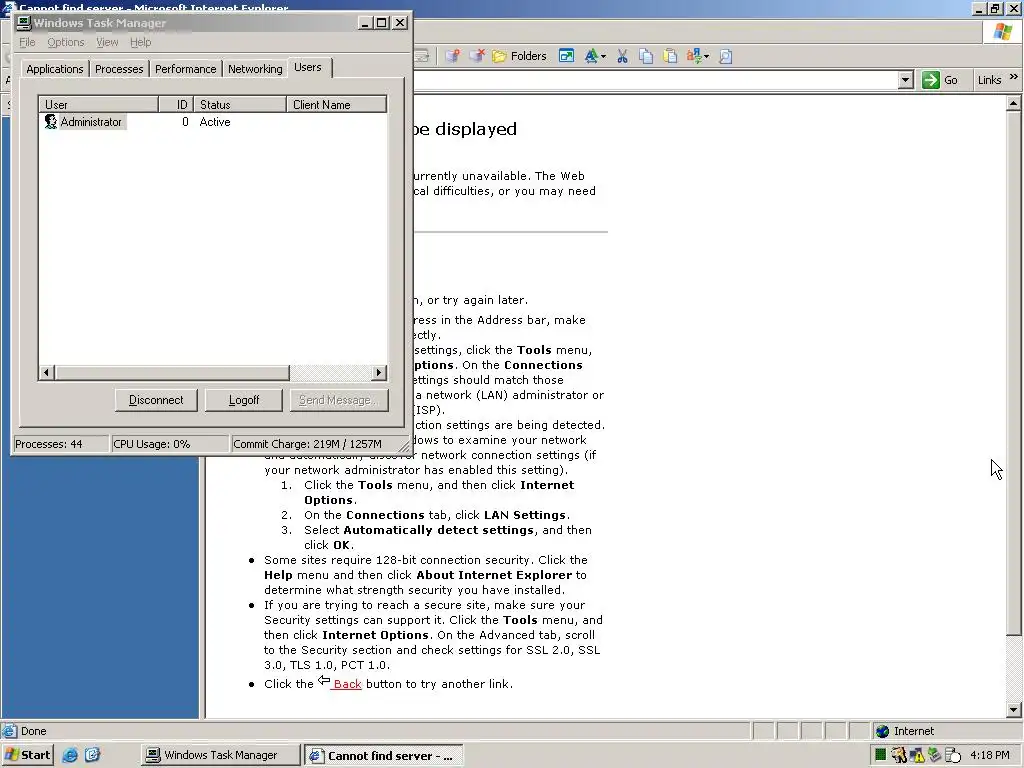Click IE page scroll down arrow
1024x768 pixels.
pyautogui.click(x=1013, y=710)
